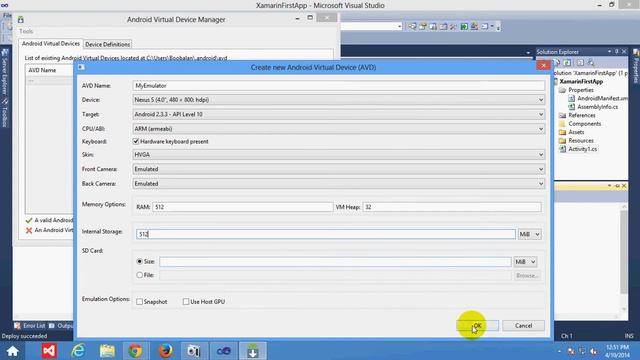Click the first icon in Visual Studio toolbar group
Image resolution: width=640 pixels, height=360 pixels.
tap(412, 27)
